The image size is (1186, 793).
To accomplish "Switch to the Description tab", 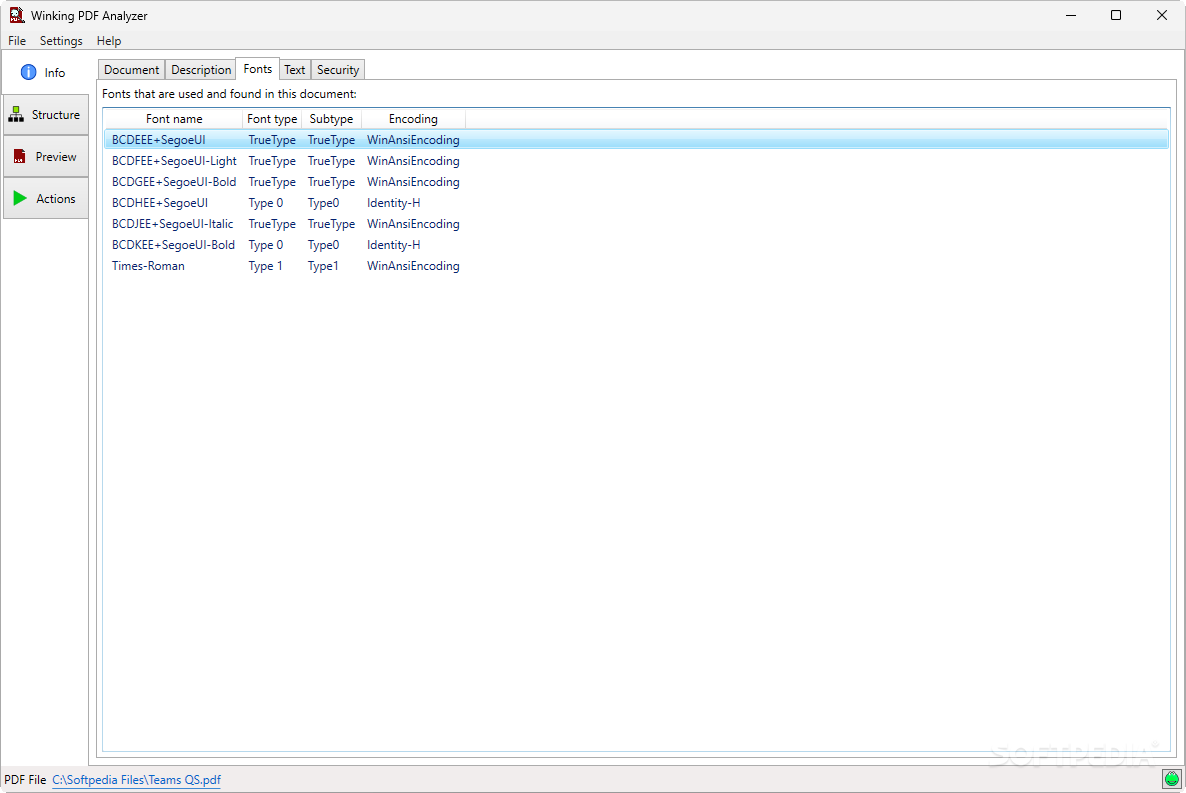I will pos(201,70).
